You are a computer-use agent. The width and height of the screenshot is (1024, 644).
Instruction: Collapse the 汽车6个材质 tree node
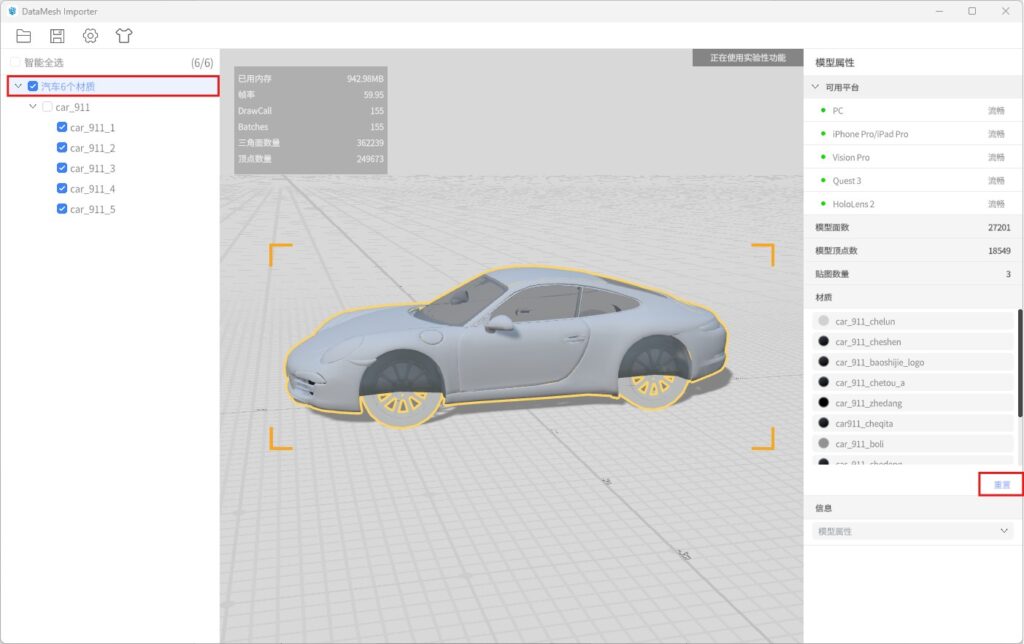click(x=18, y=86)
